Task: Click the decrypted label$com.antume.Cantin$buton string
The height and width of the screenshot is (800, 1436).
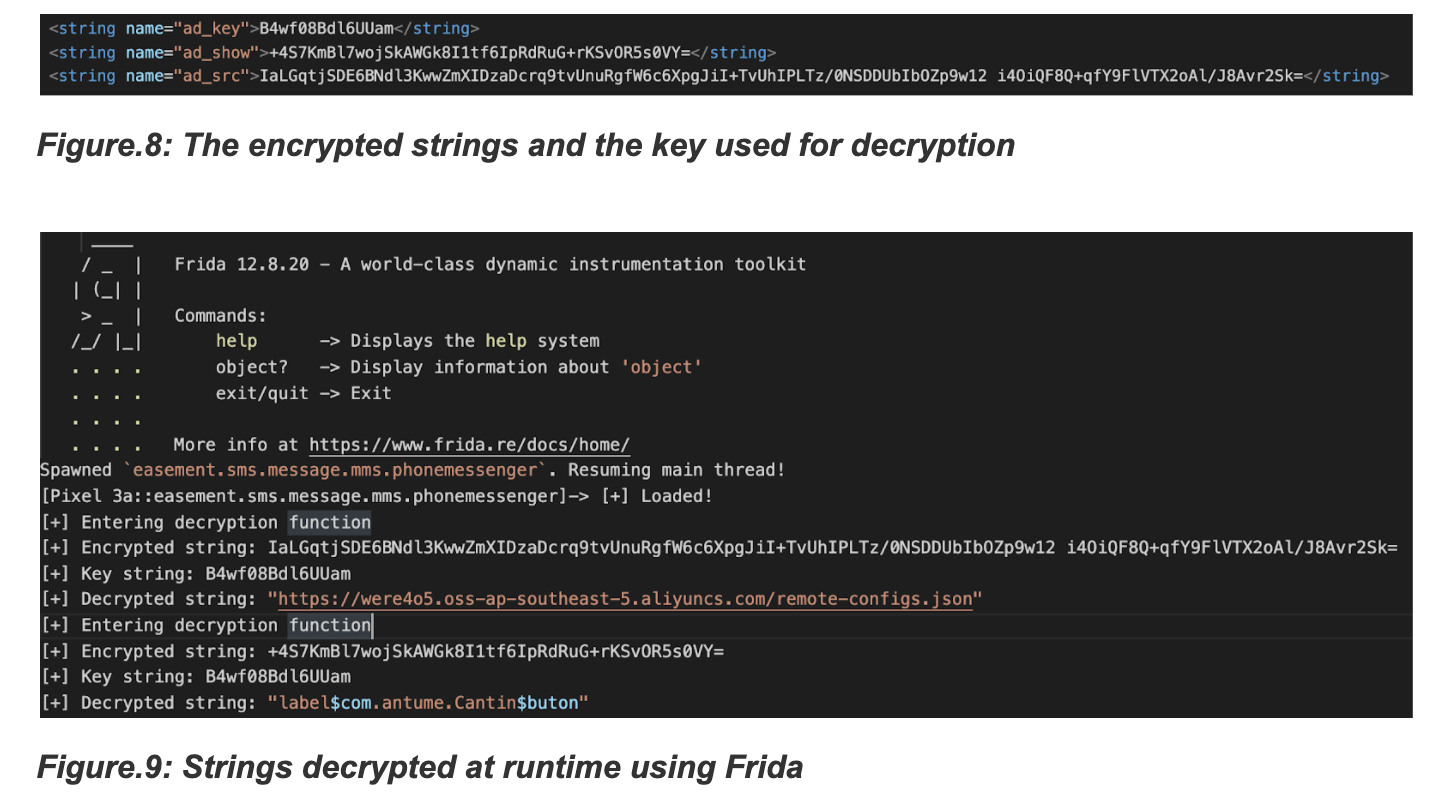Action: coord(428,703)
